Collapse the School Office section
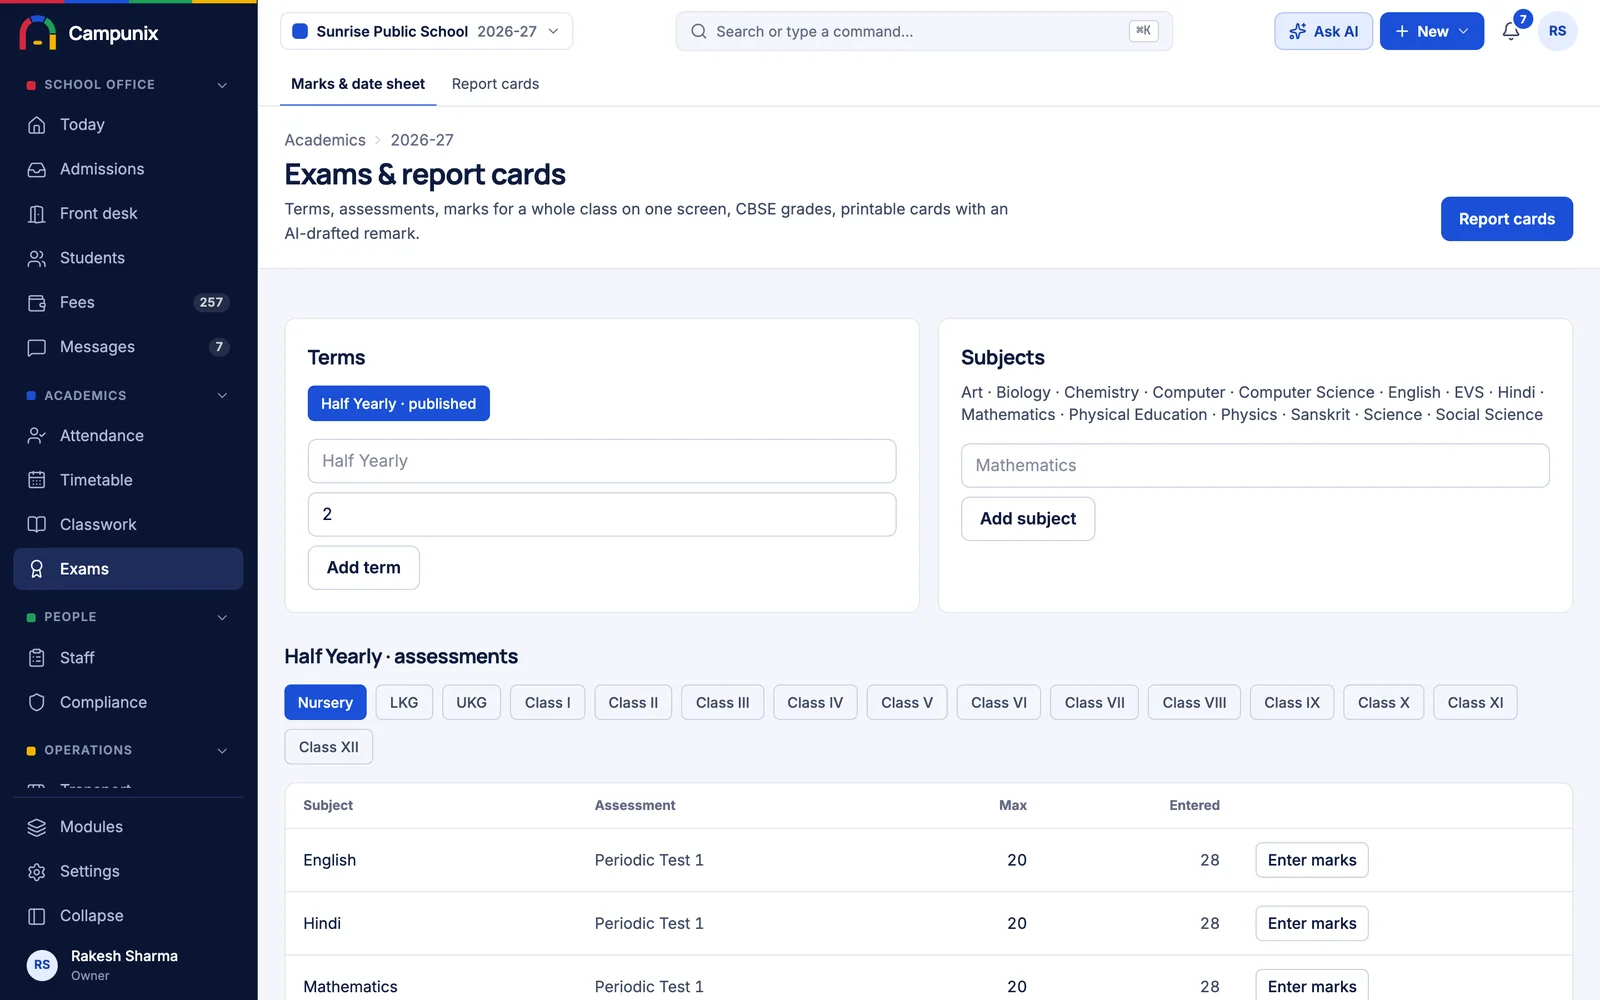This screenshot has width=1600, height=1000. [222, 85]
